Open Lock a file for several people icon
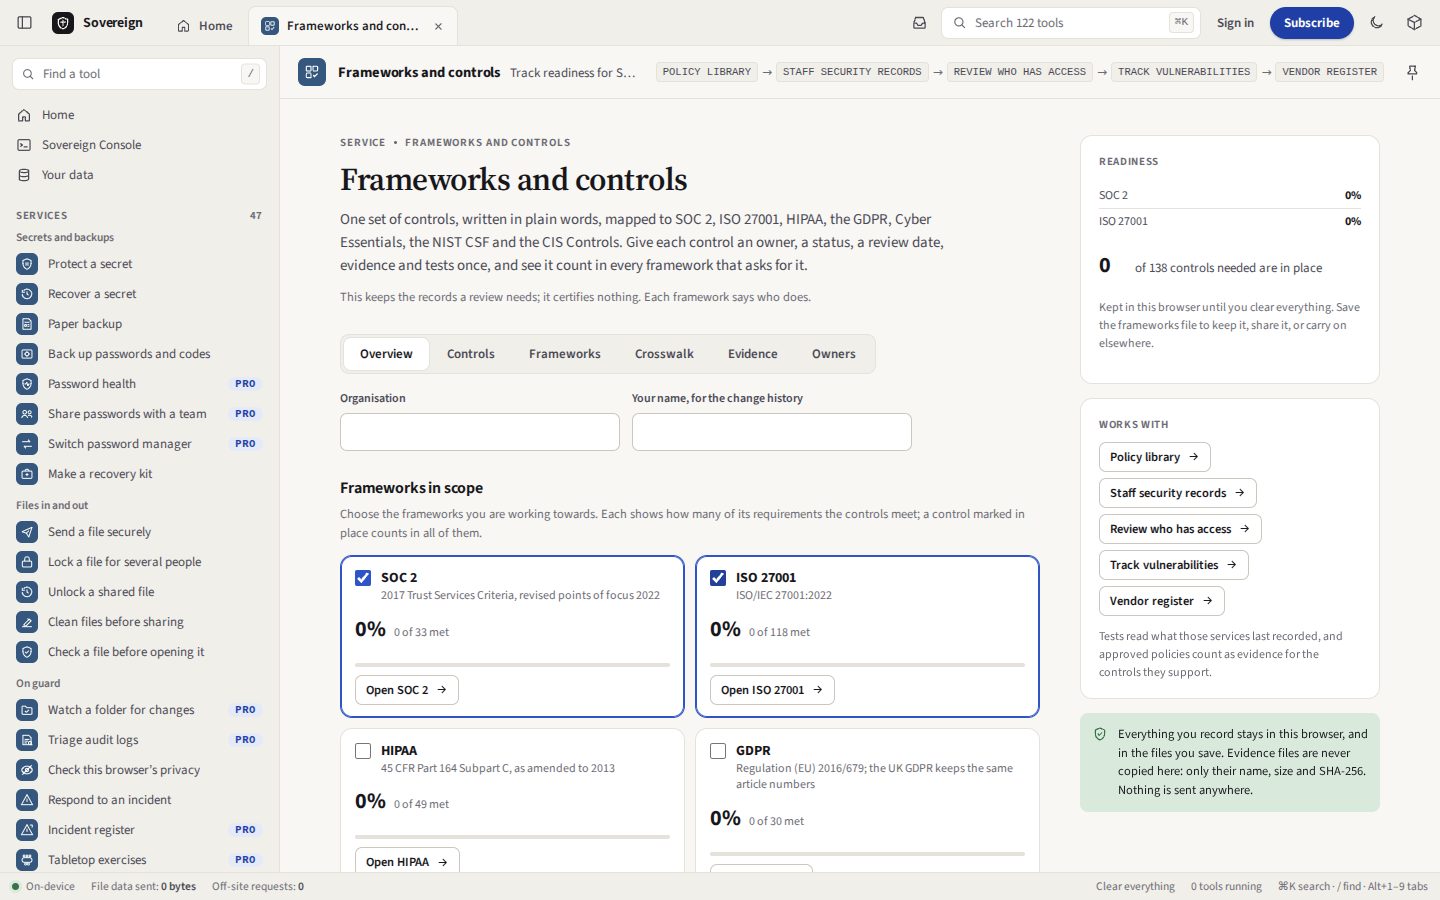The image size is (1440, 900). [27, 562]
